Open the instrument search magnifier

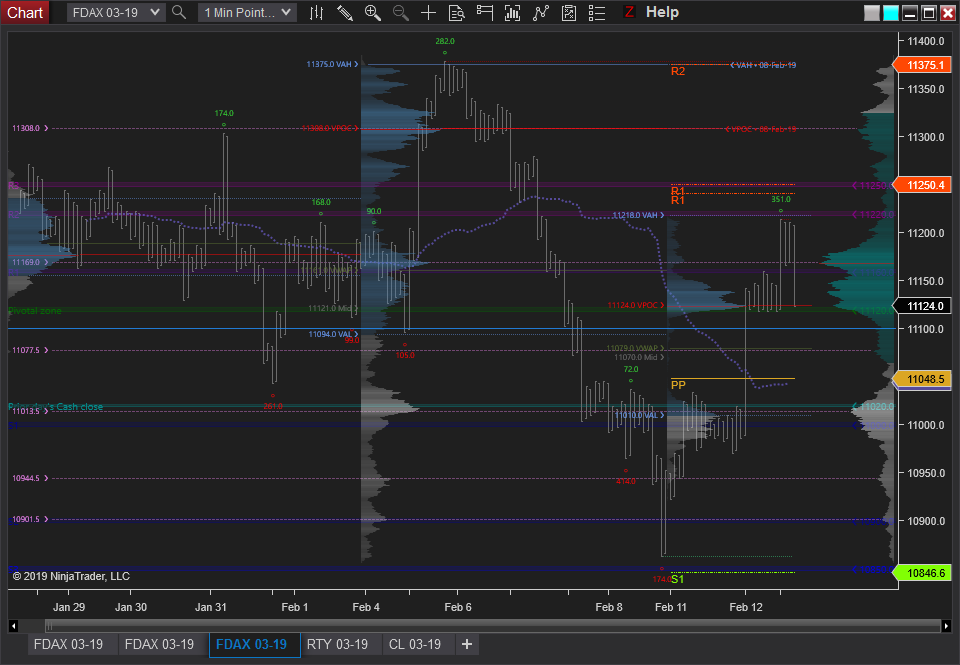(179, 12)
